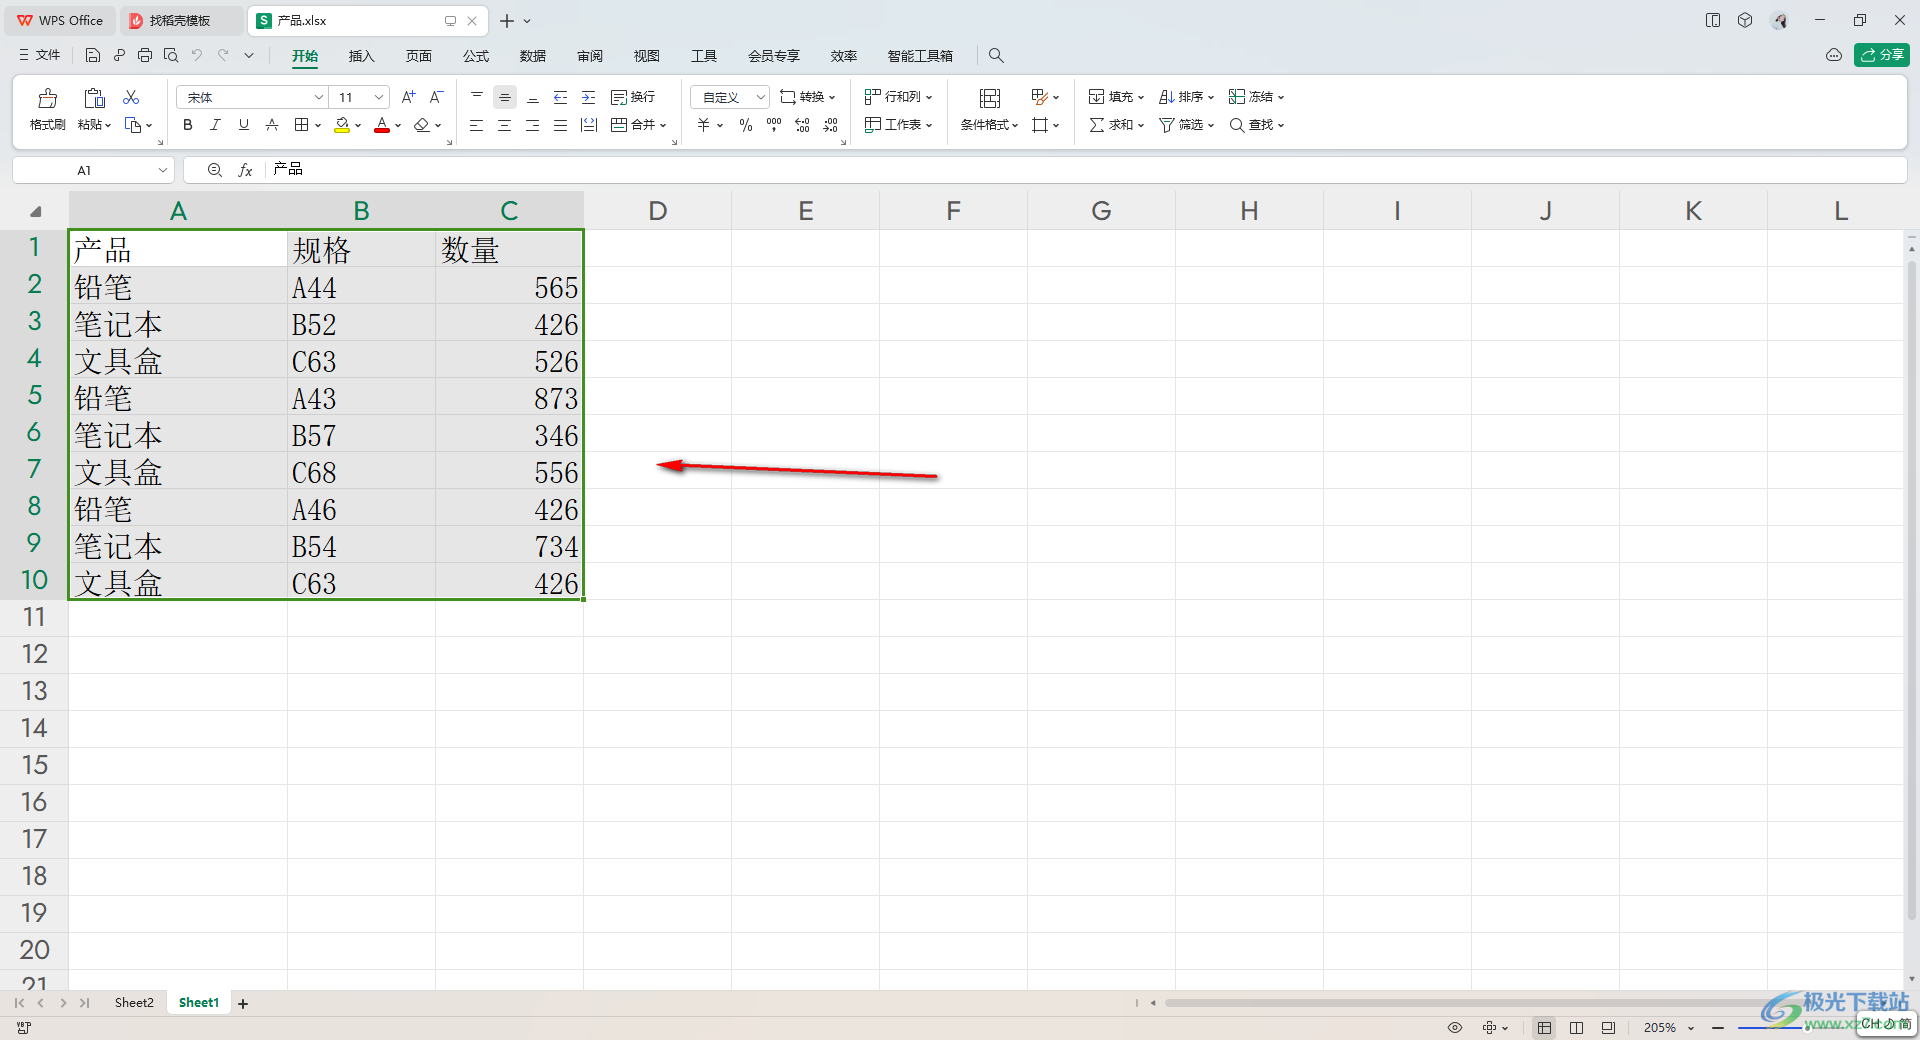The image size is (1920, 1040).
Task: Click the Format Painter (格式刷) icon
Action: pyautogui.click(x=47, y=98)
